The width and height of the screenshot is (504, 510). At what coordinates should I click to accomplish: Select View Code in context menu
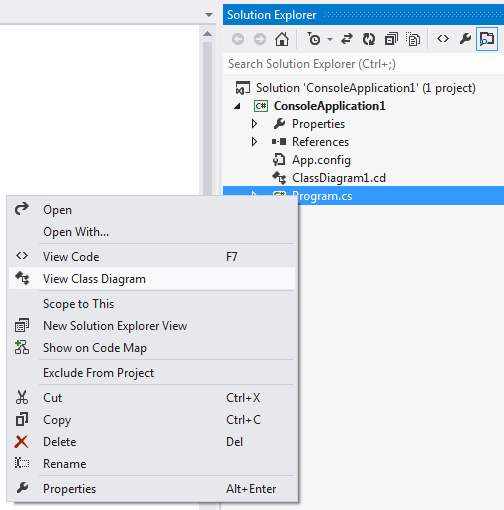[x=152, y=257]
